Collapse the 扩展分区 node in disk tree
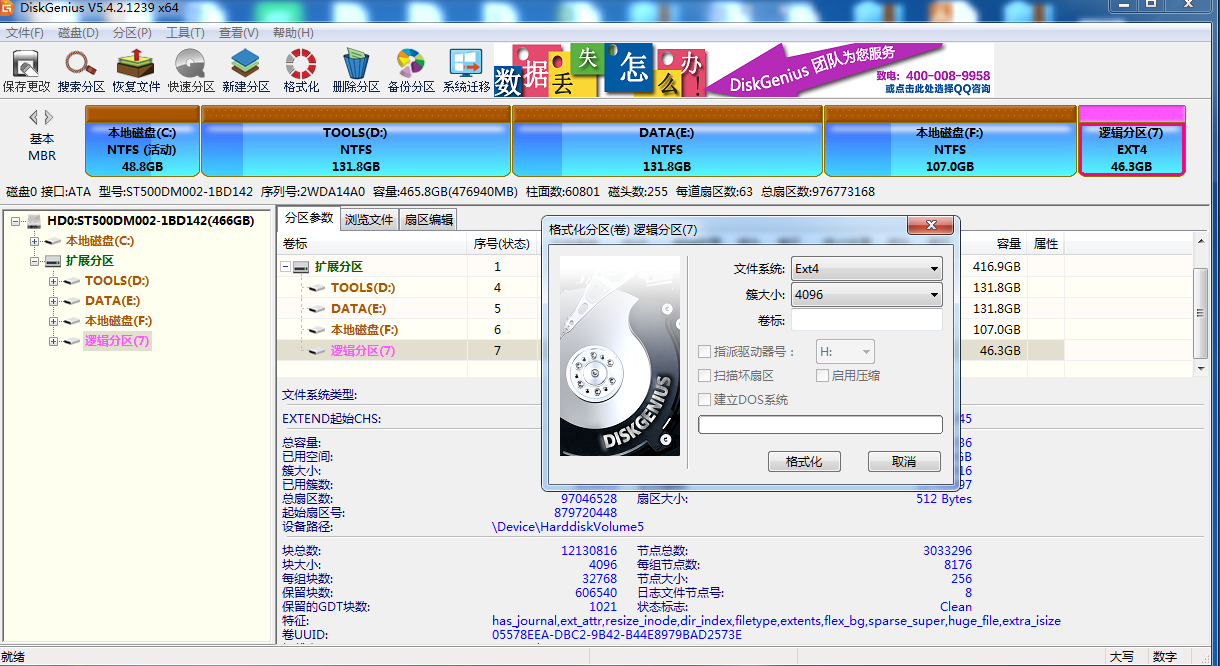Image resolution: width=1220 pixels, height=666 pixels. (x=35, y=261)
